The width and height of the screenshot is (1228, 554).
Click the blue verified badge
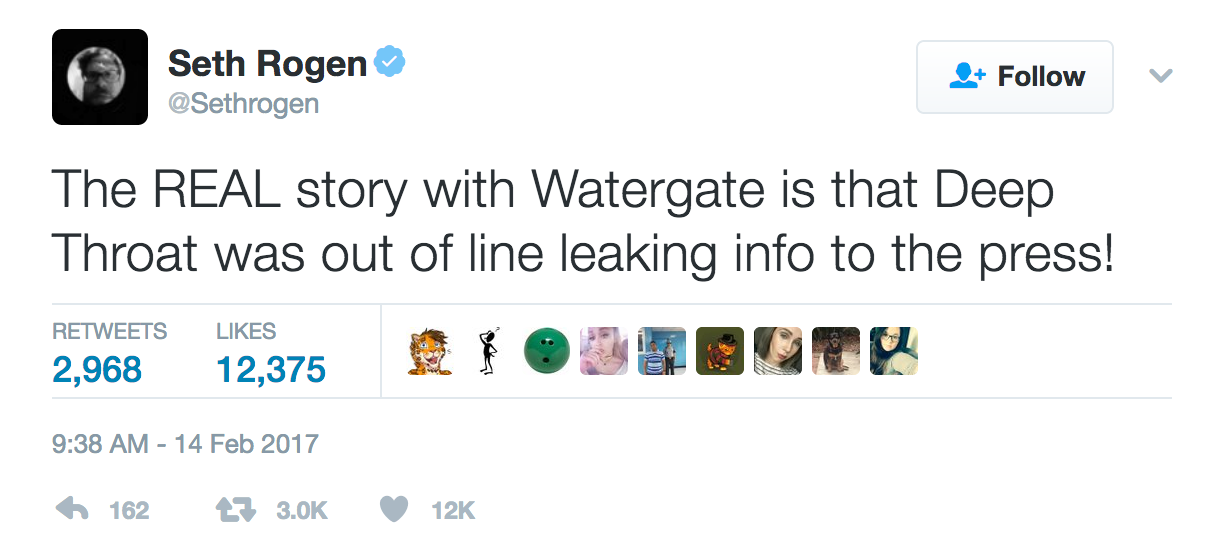[x=390, y=64]
